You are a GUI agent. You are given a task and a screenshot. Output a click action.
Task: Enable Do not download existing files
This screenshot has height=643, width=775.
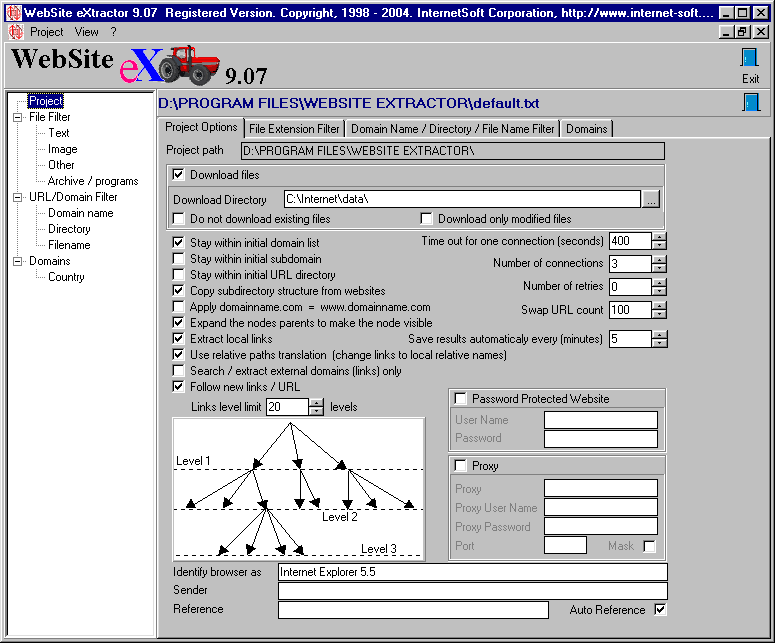[178, 218]
